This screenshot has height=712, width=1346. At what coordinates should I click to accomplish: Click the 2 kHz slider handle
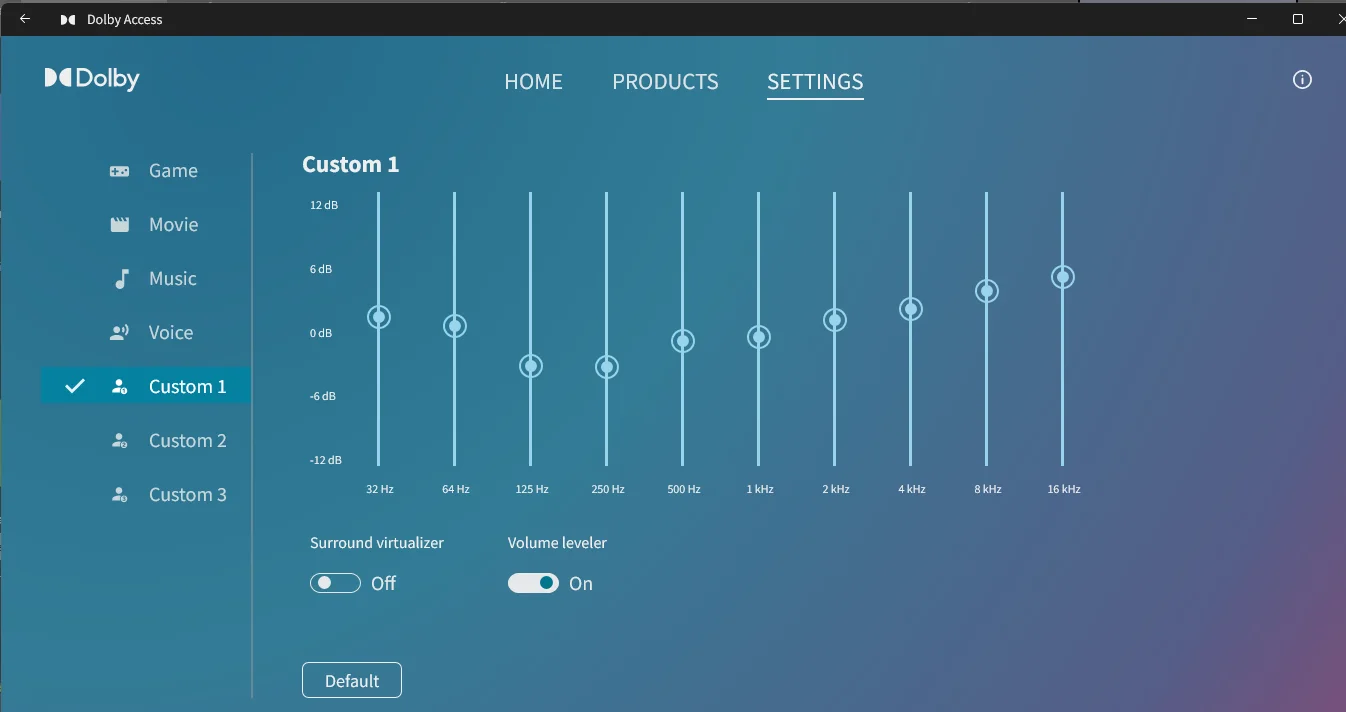835,320
